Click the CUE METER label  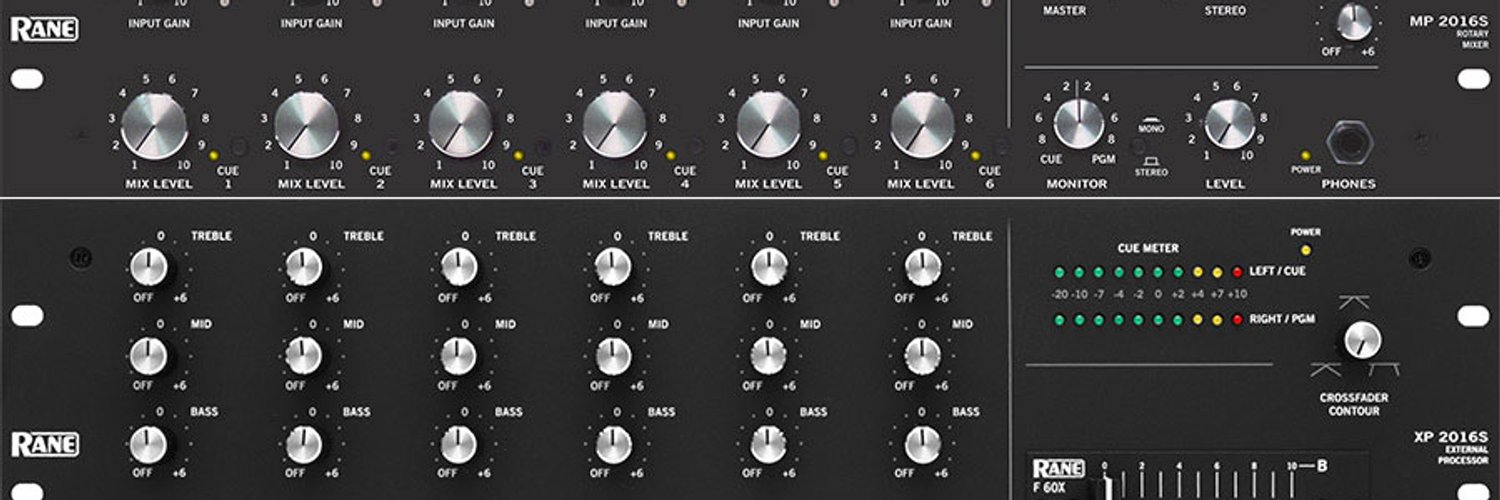click(1147, 248)
